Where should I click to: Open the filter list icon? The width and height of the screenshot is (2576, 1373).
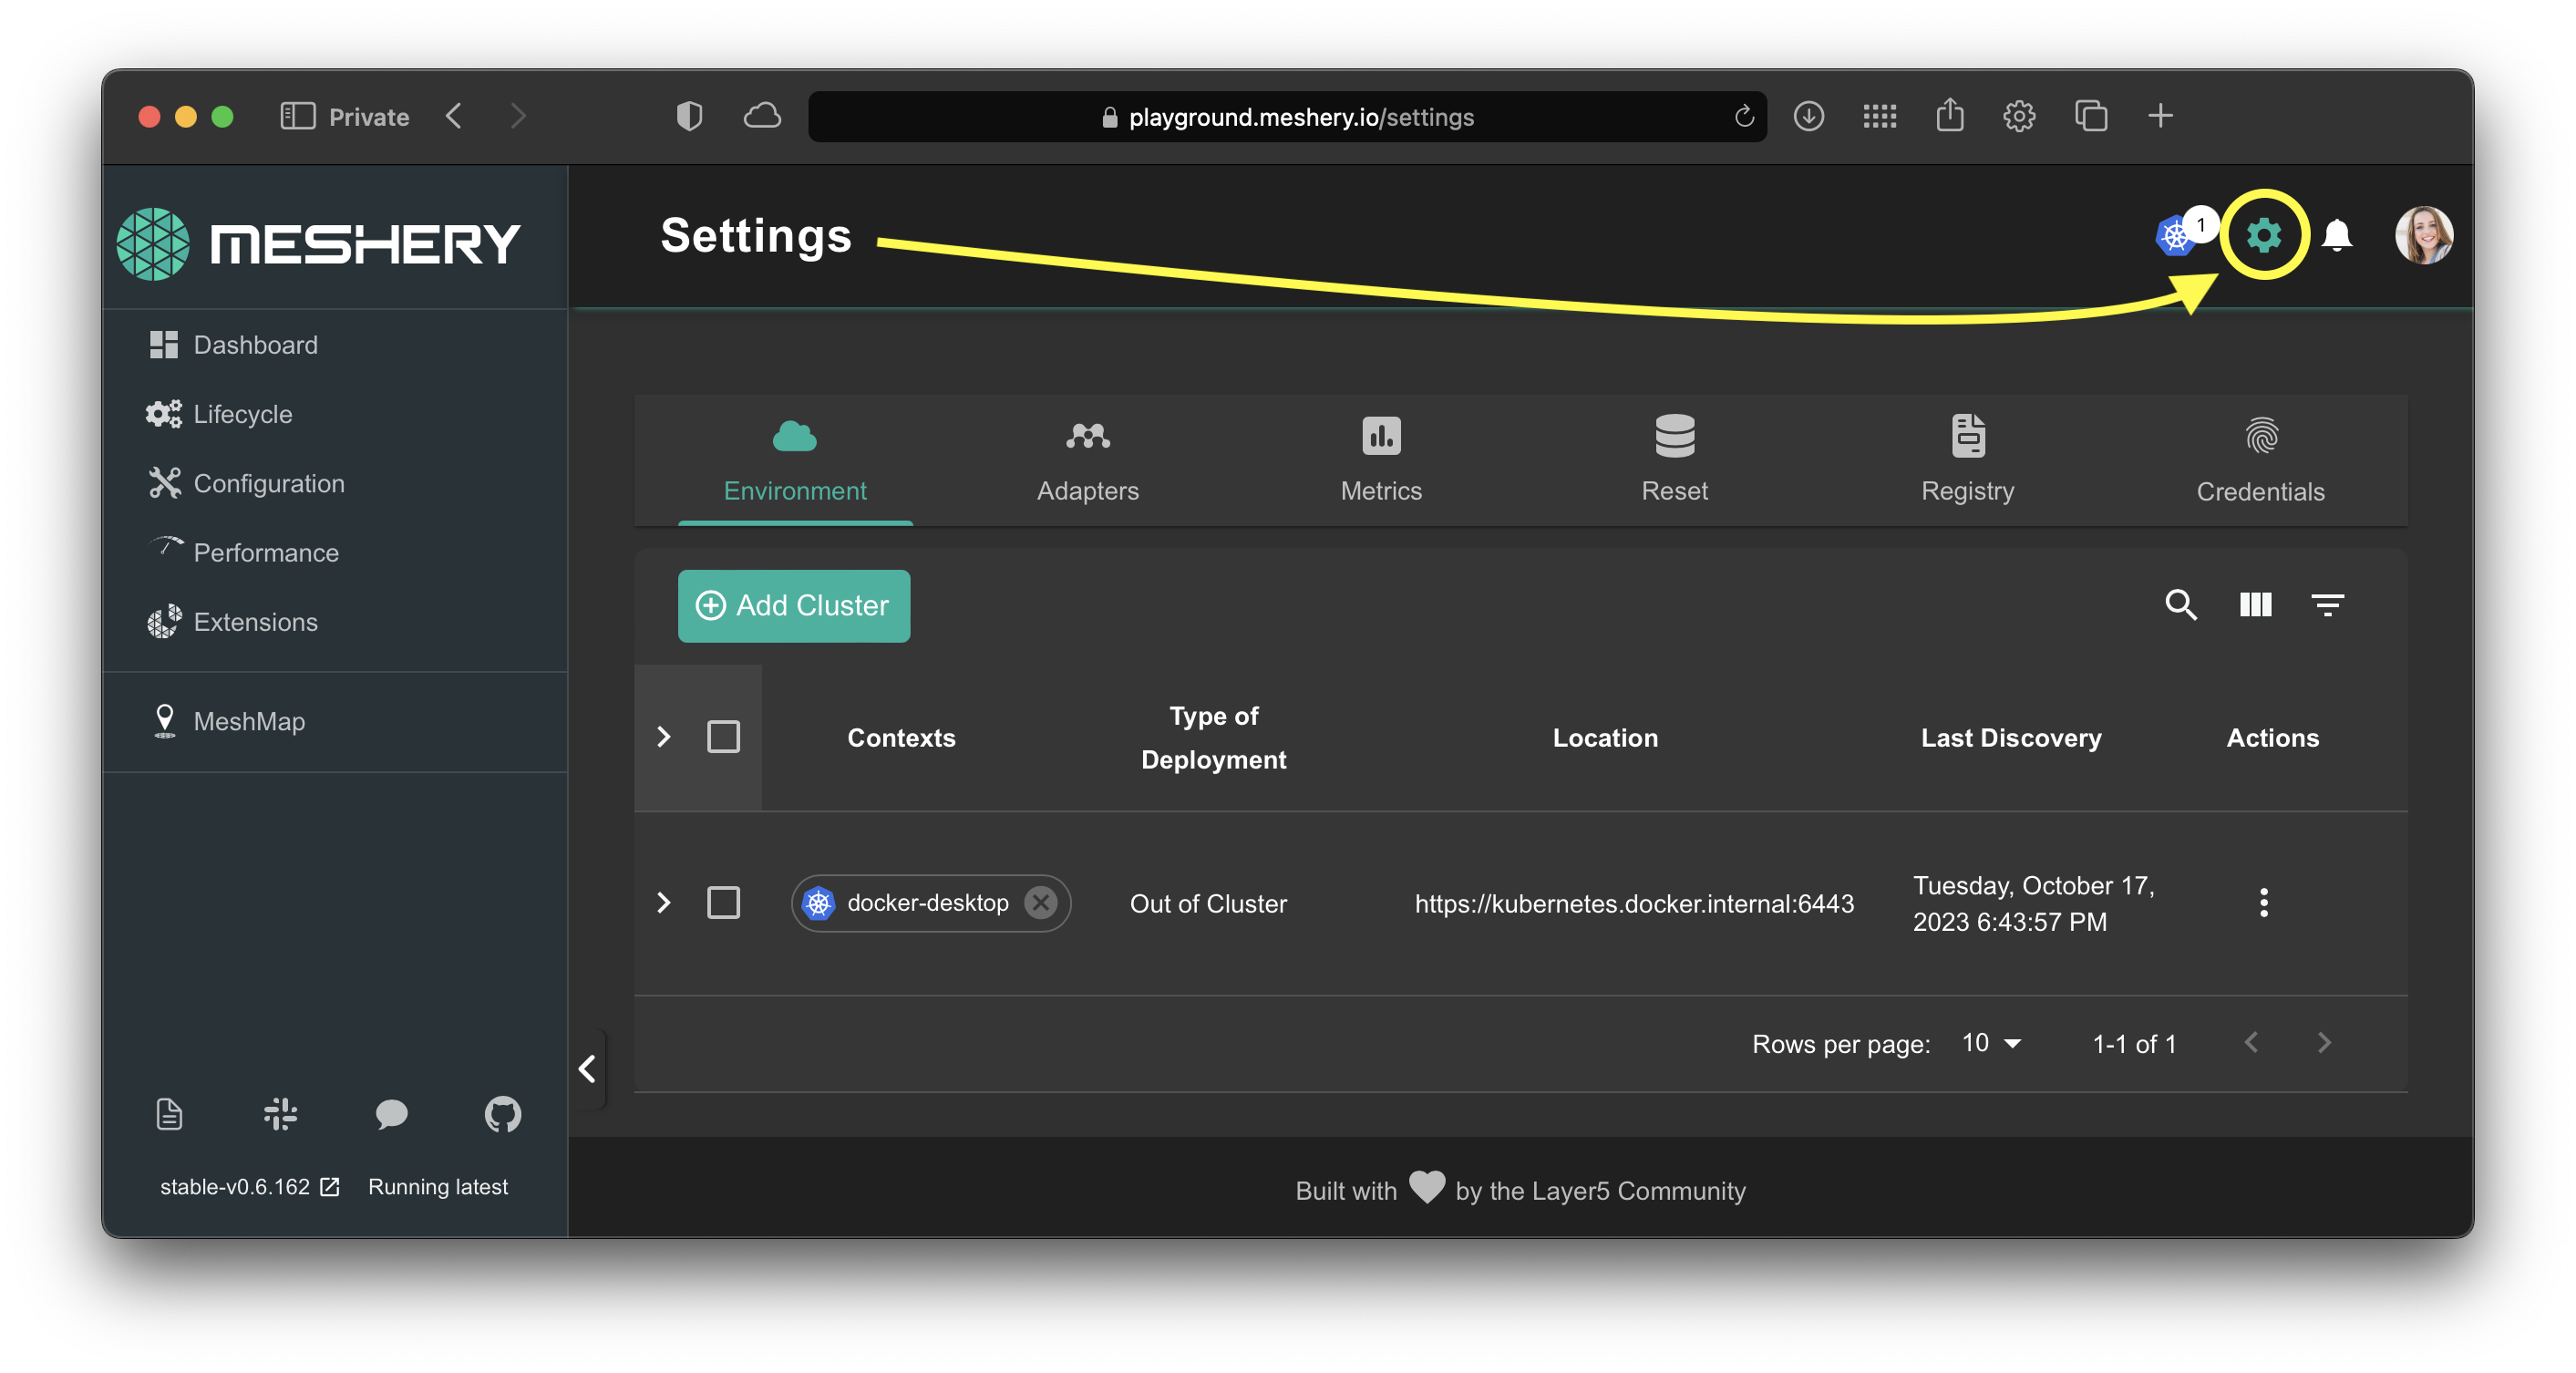2327,605
